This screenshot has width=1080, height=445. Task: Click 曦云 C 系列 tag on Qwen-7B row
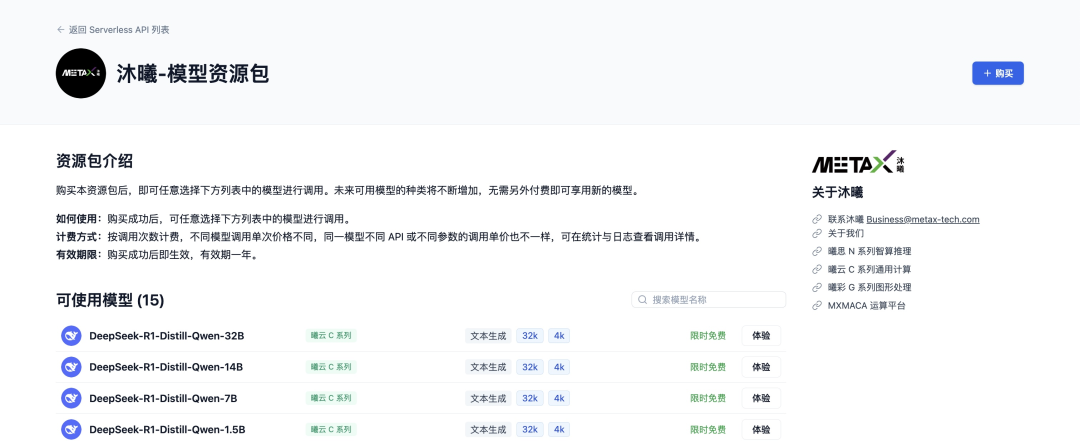click(x=331, y=398)
